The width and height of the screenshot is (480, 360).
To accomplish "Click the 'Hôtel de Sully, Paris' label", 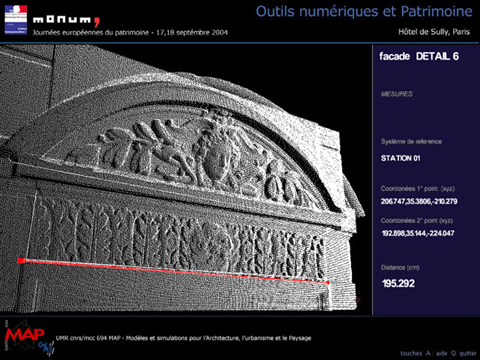I will [434, 32].
